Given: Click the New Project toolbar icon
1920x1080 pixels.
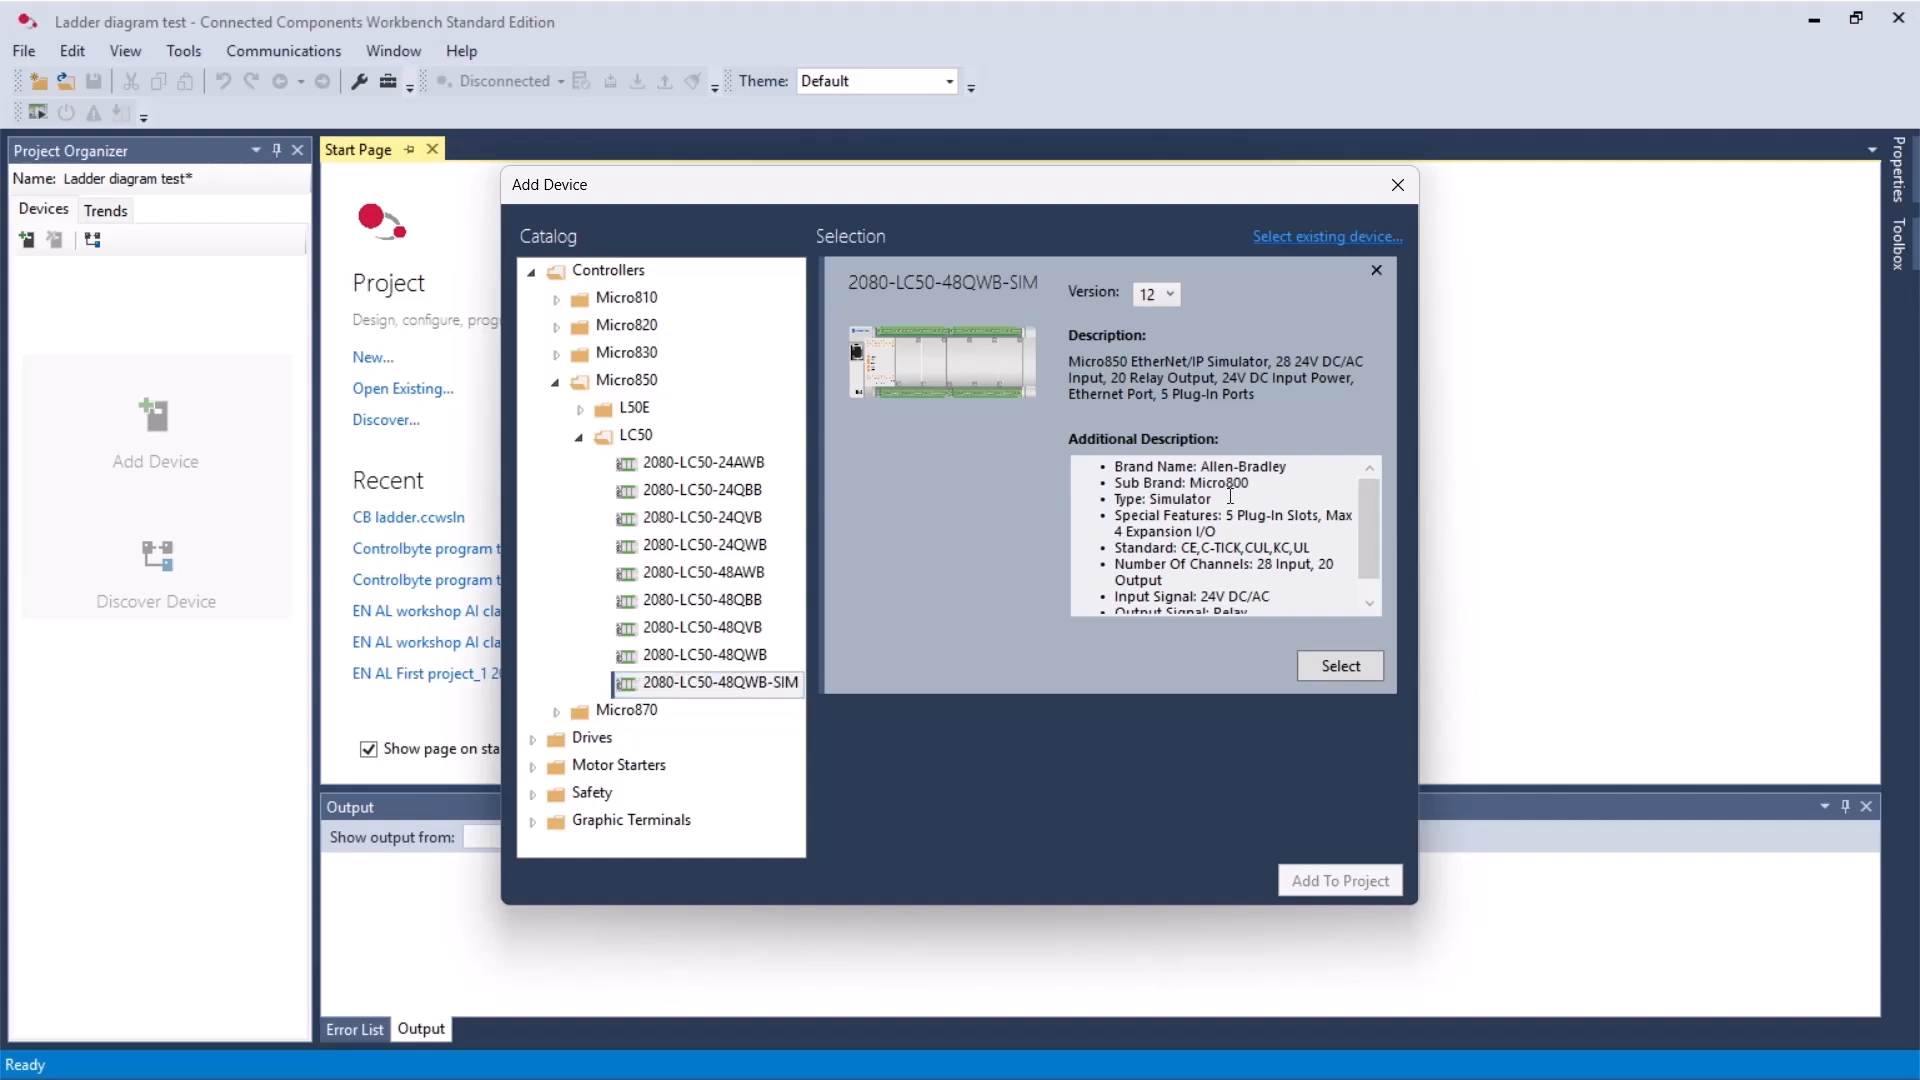Looking at the screenshot, I should point(39,81).
